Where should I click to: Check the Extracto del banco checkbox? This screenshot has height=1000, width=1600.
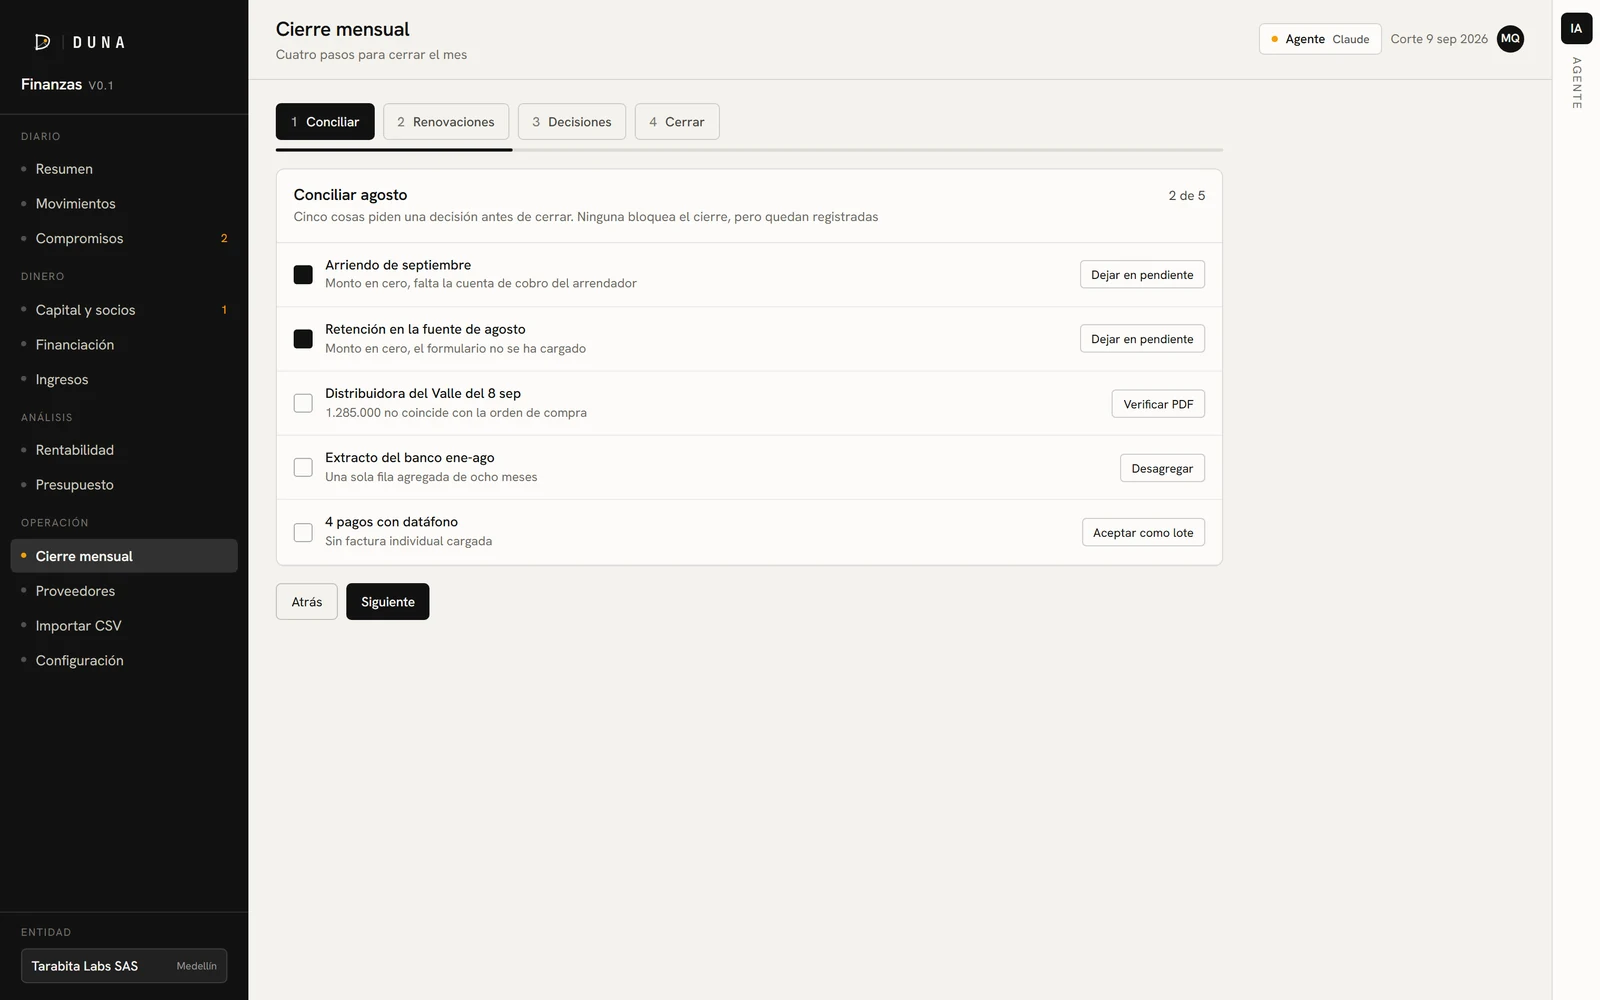[x=303, y=467]
